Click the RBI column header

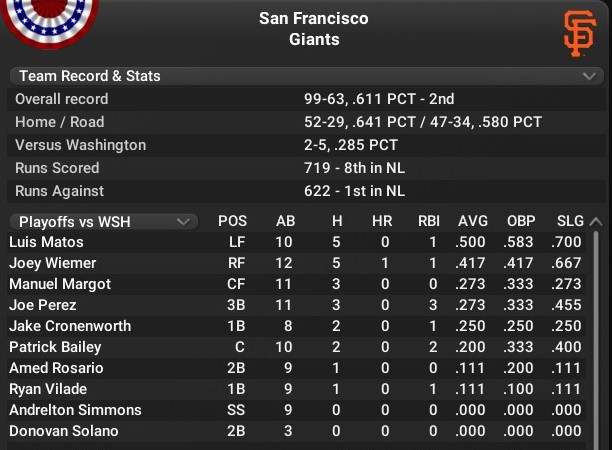pos(429,221)
